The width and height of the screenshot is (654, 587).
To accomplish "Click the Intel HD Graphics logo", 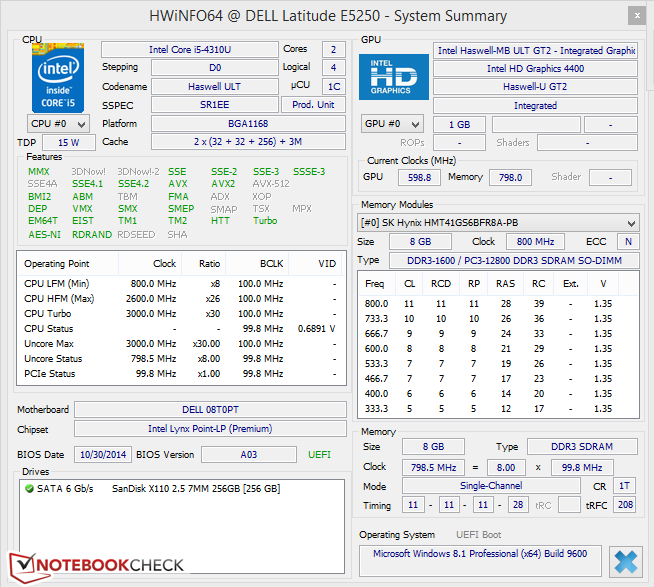I will coord(394,77).
